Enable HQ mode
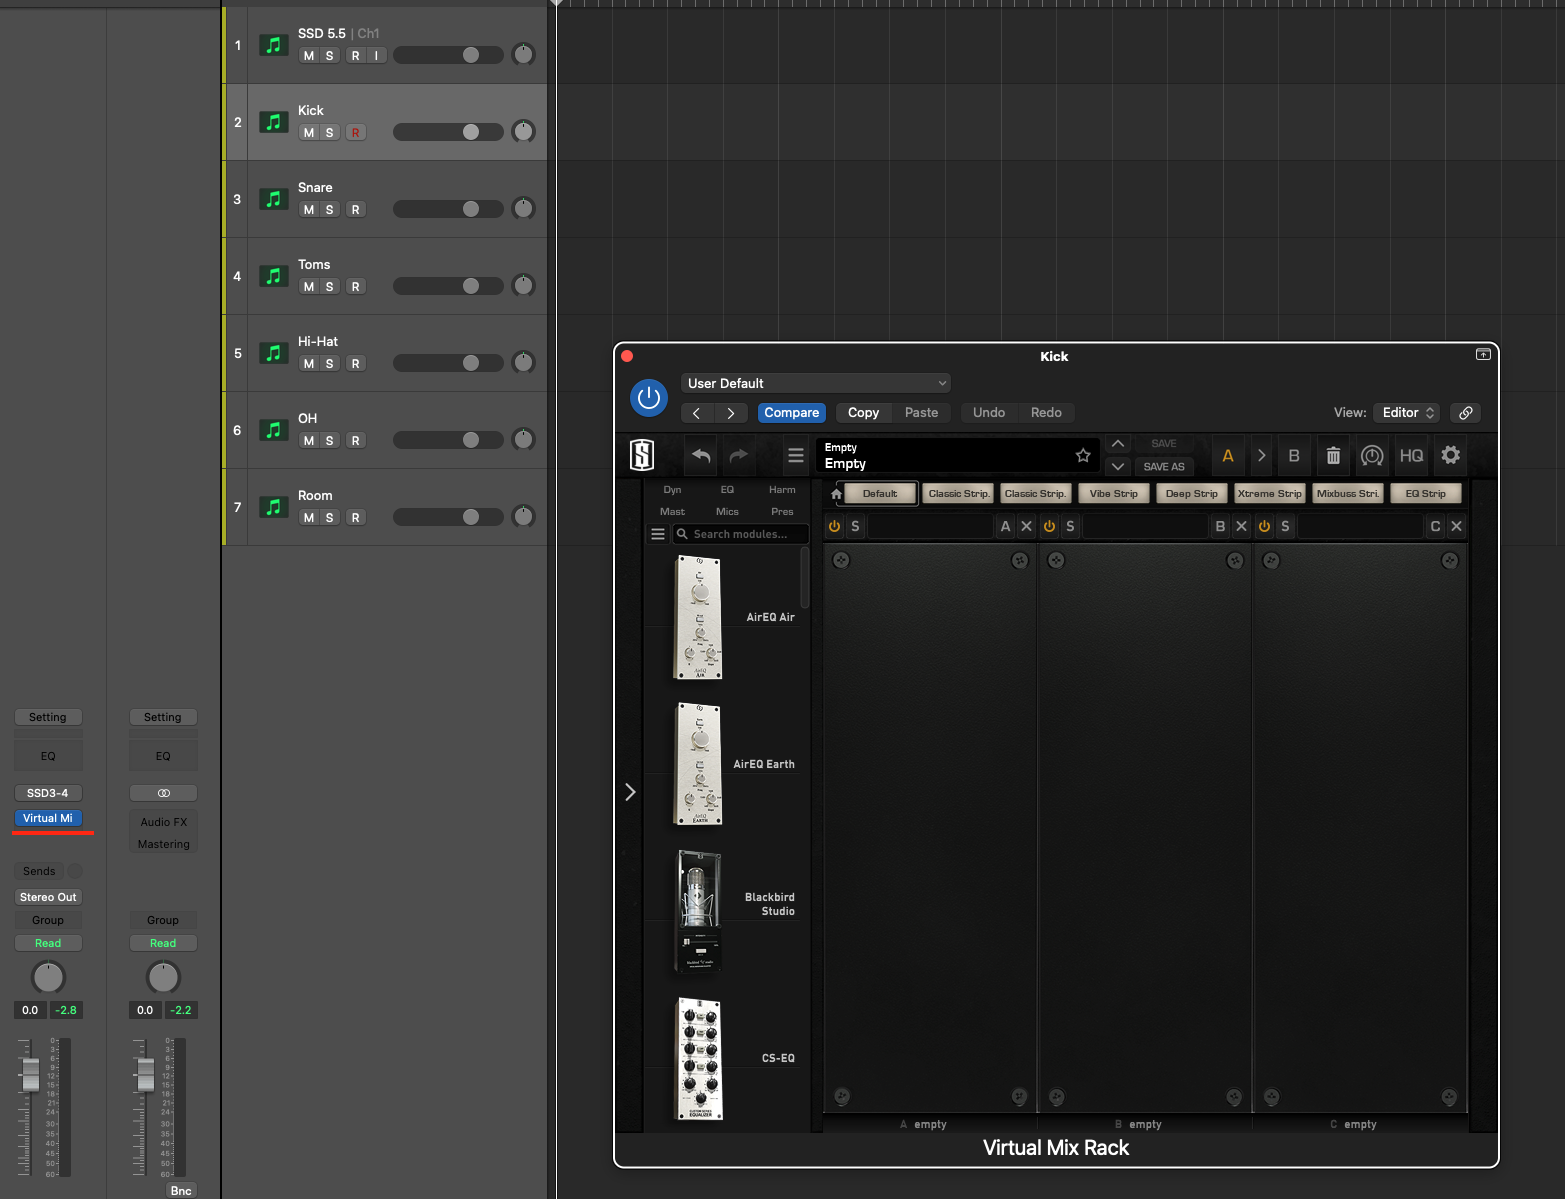 click(1411, 455)
